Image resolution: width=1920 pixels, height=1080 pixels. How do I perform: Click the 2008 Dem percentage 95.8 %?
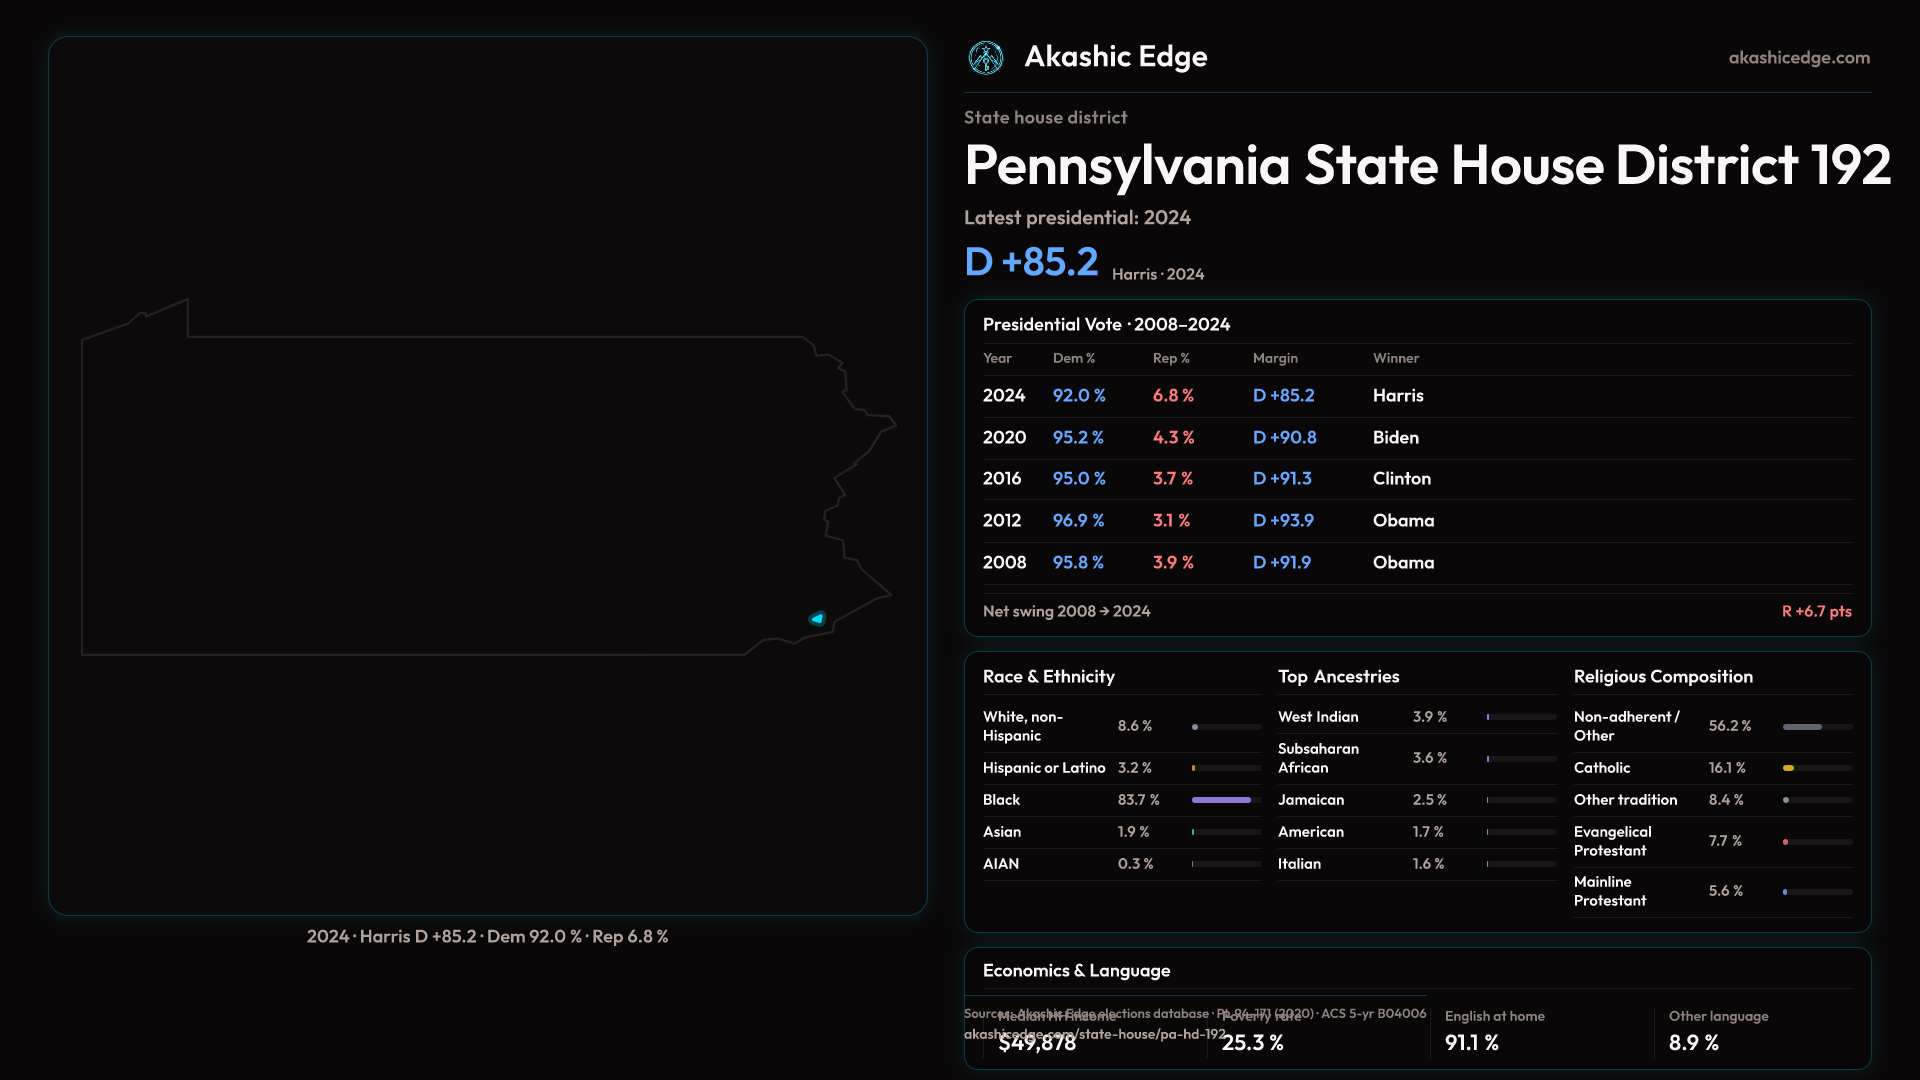tap(1078, 563)
